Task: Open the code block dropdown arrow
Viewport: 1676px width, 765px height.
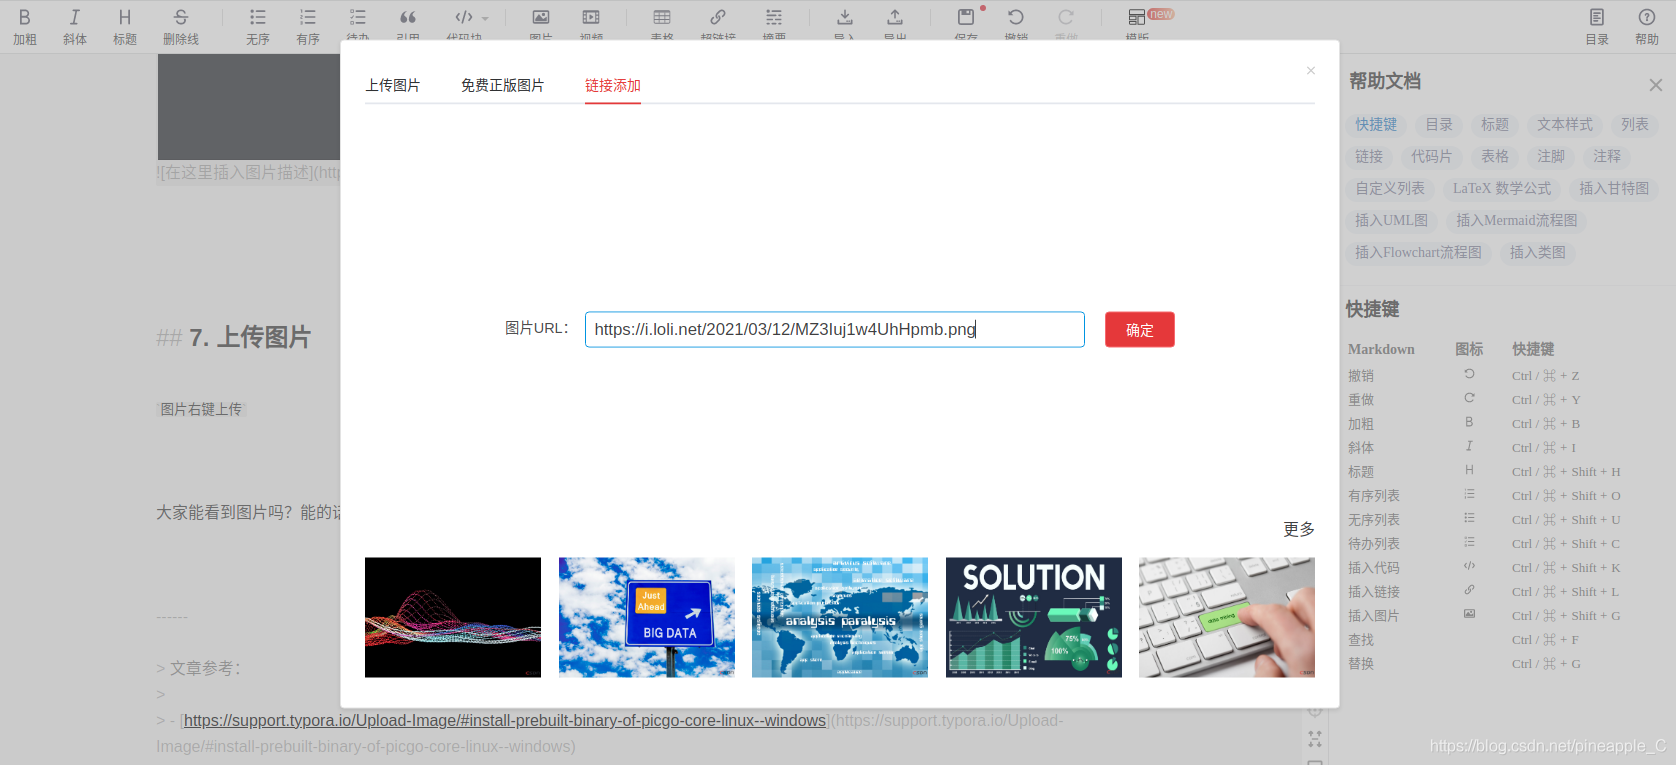Action: tap(486, 18)
